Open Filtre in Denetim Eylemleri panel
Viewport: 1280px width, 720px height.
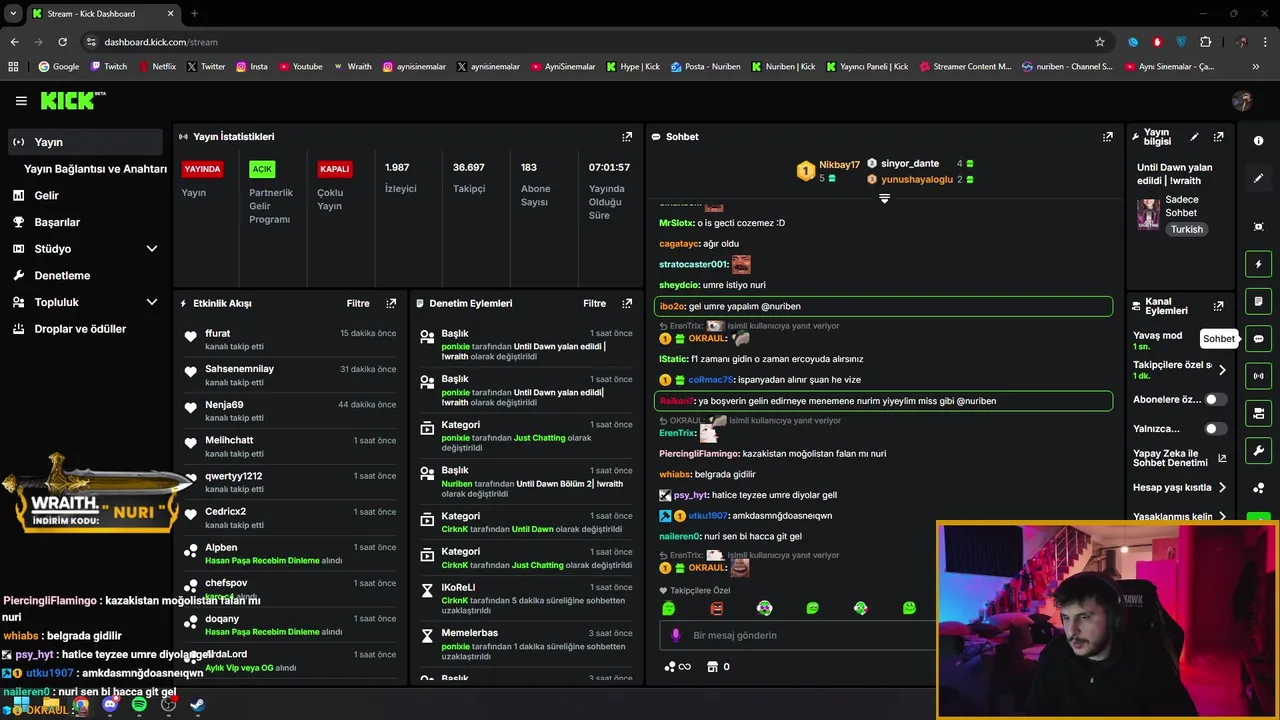coord(594,303)
